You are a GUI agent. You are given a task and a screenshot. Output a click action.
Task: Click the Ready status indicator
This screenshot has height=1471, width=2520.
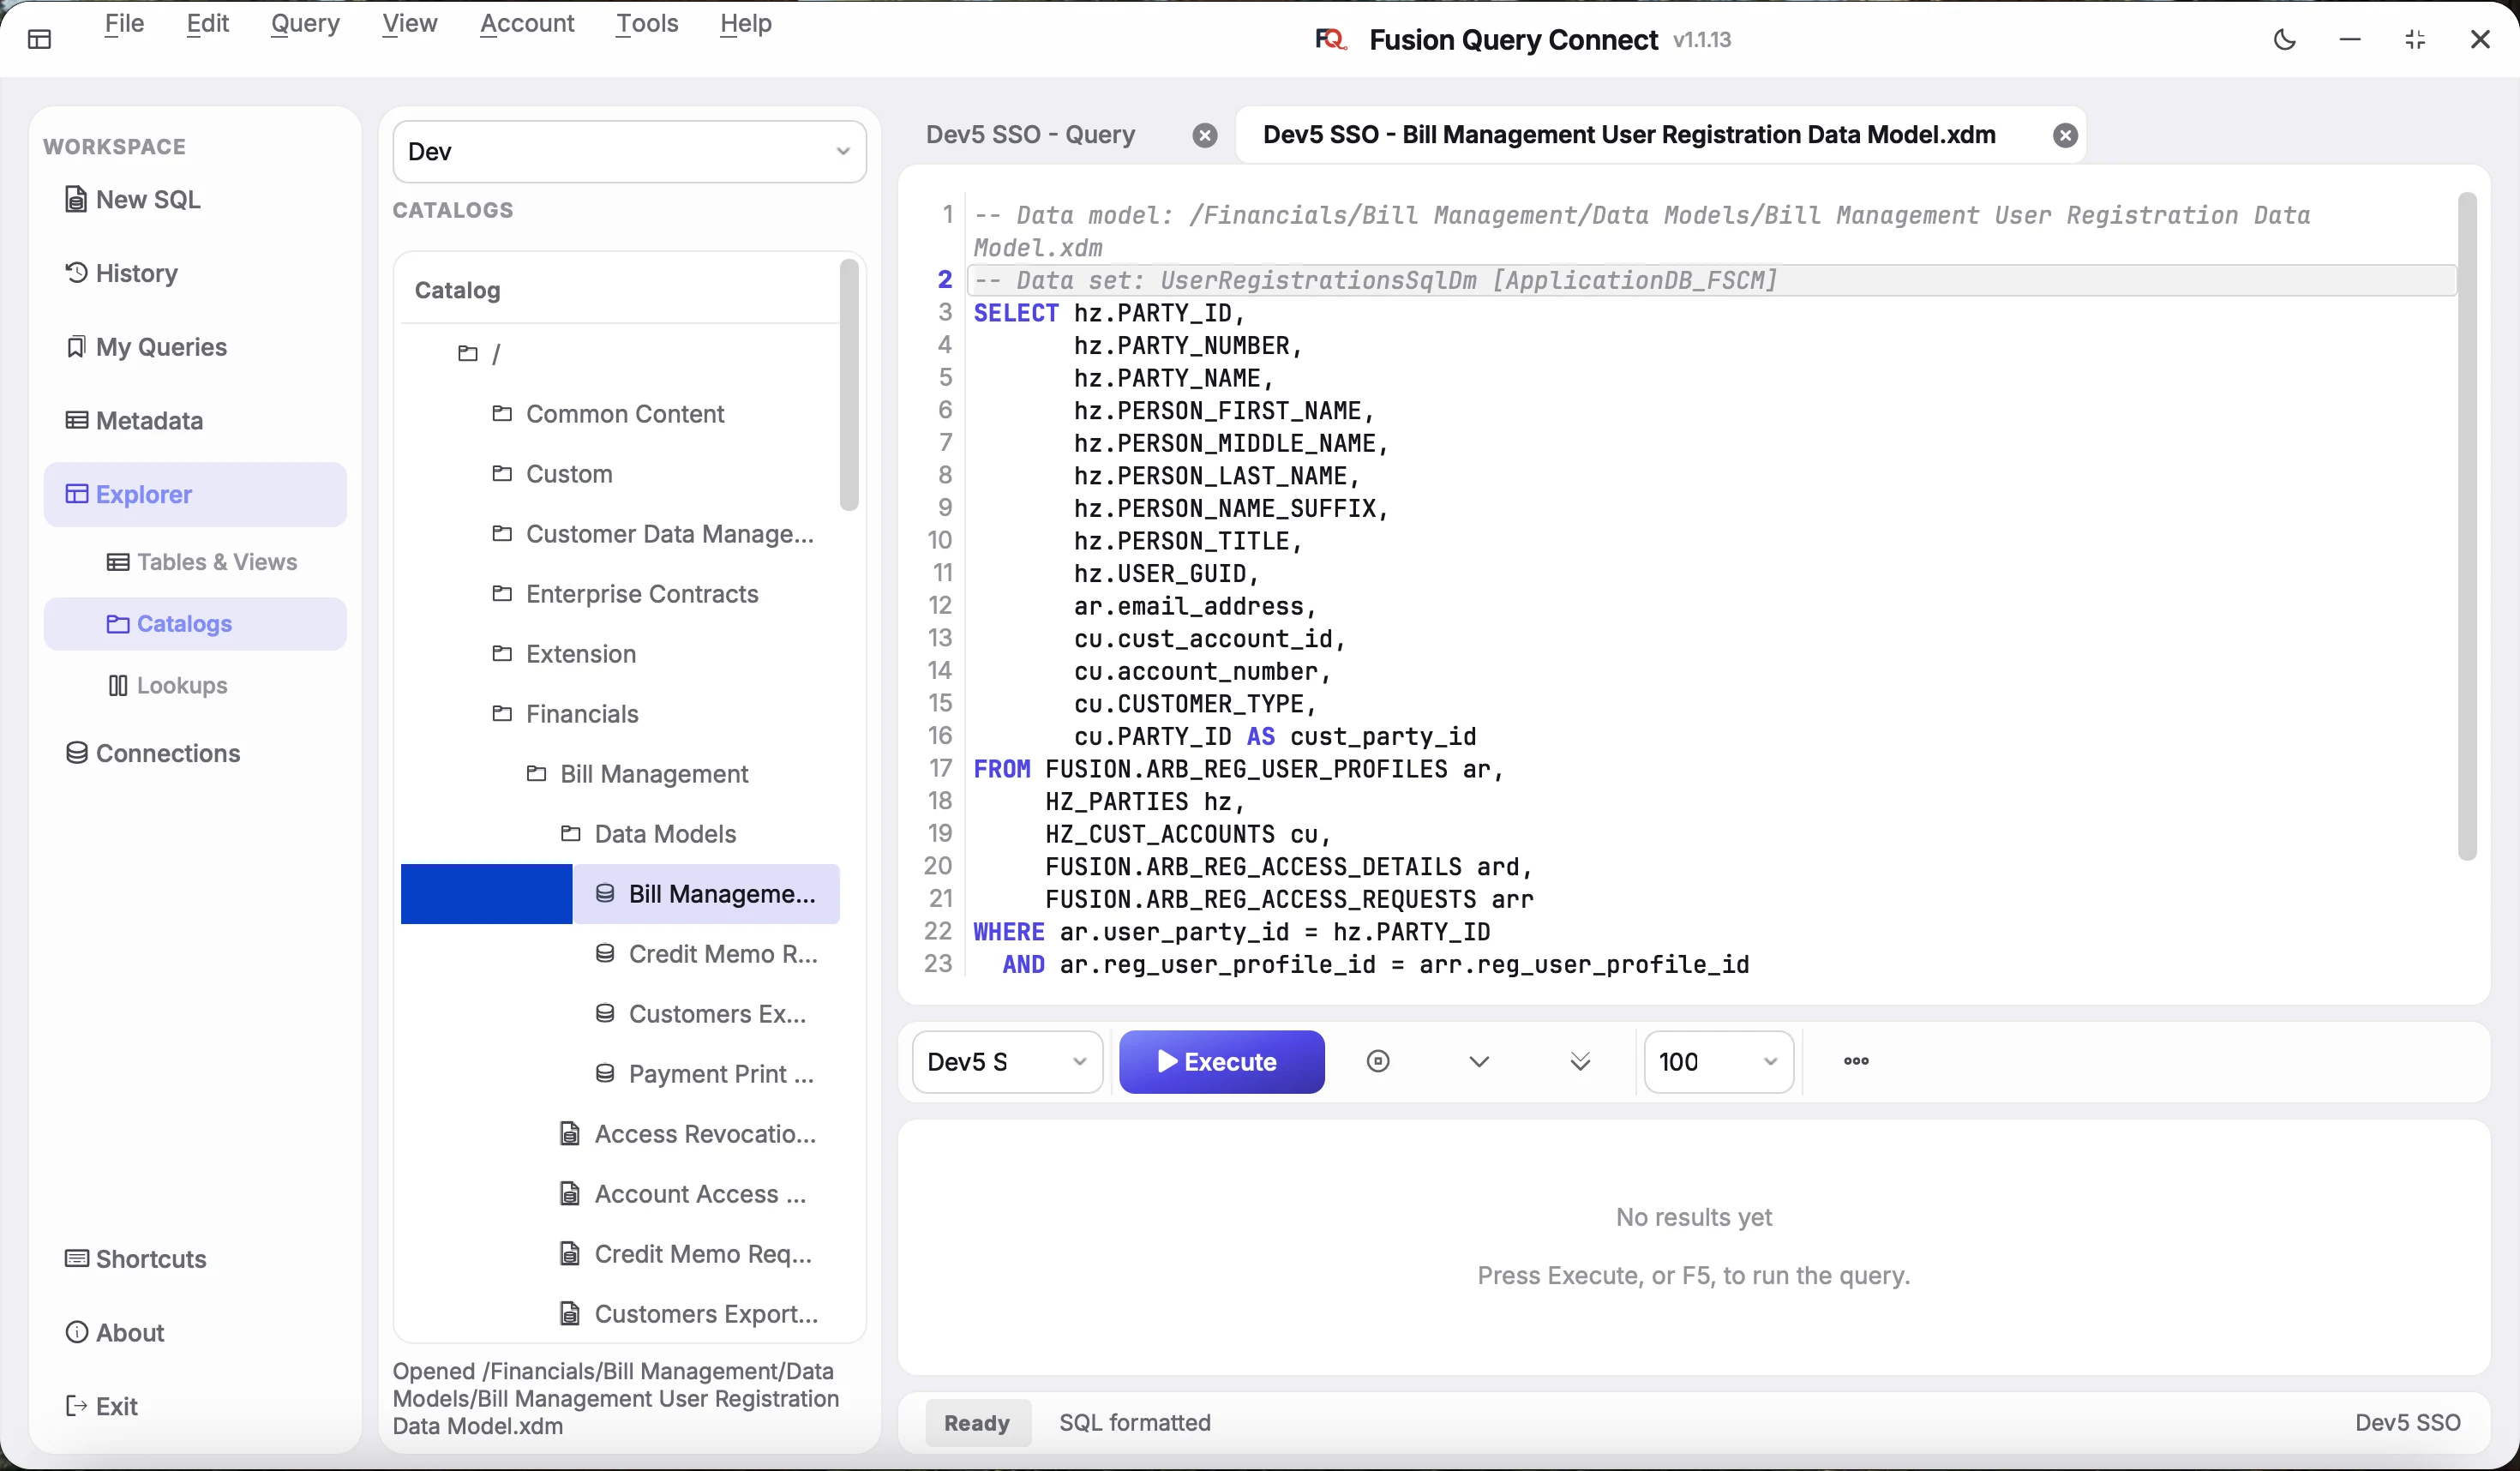coord(976,1423)
